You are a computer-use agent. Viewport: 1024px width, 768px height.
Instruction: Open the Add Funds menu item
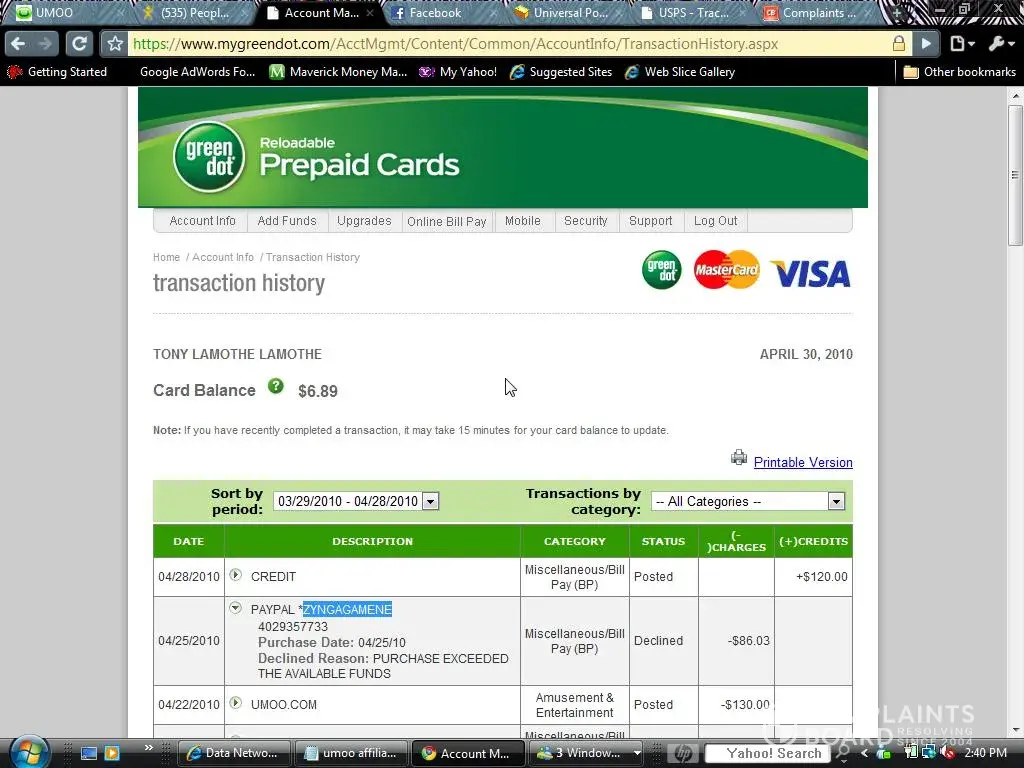[x=286, y=221]
